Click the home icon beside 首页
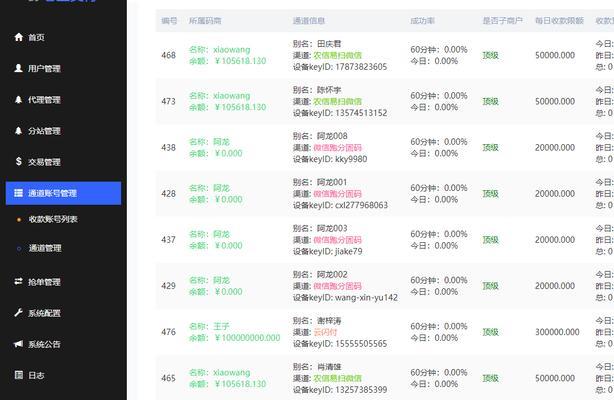The image size is (614, 400). tap(18, 37)
